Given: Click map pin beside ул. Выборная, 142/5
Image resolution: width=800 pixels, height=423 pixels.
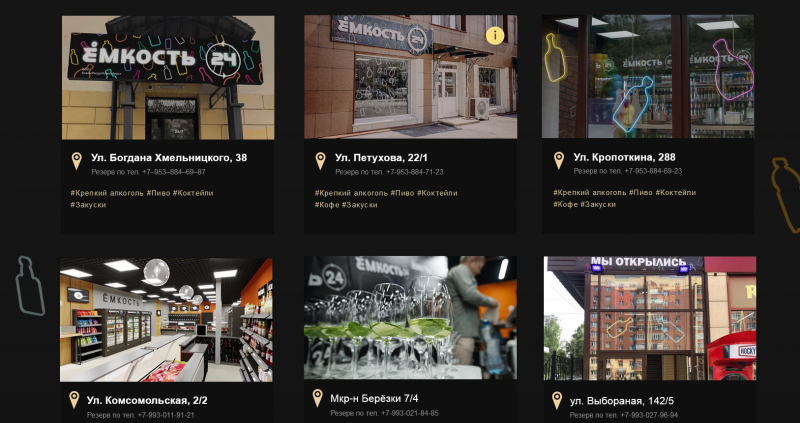Looking at the screenshot, I should pos(557,401).
